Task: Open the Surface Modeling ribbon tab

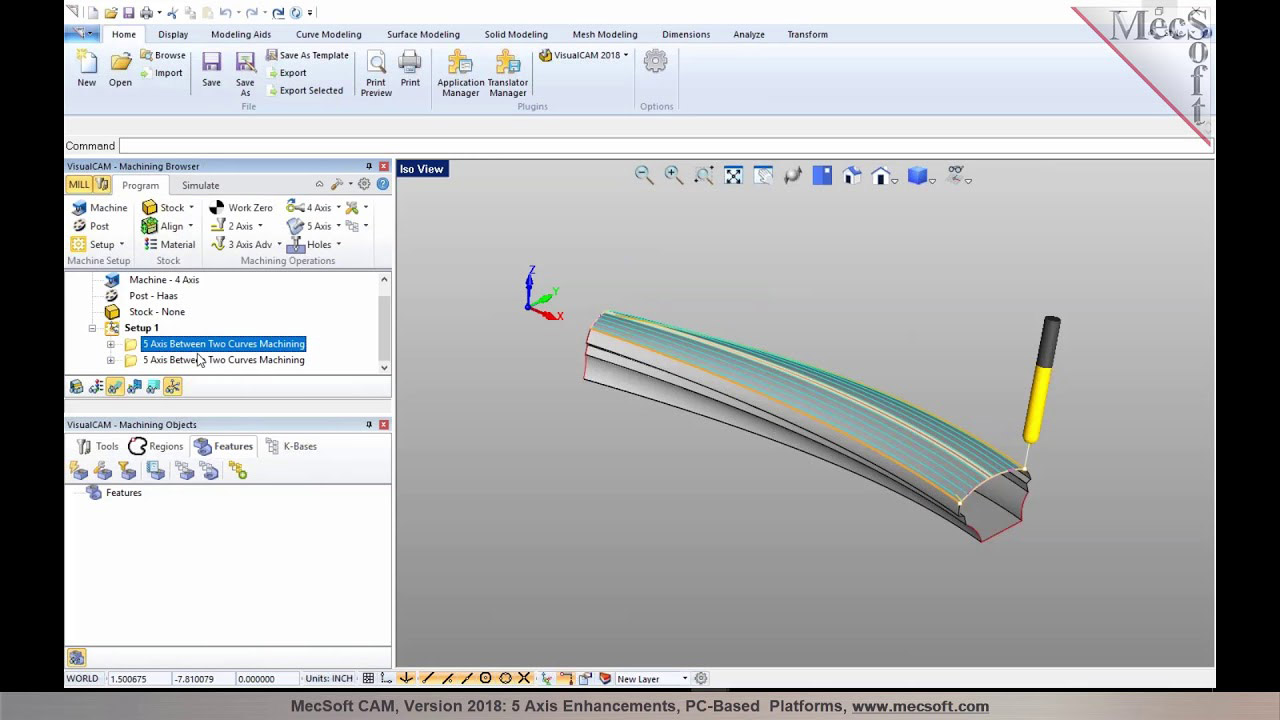Action: (423, 34)
